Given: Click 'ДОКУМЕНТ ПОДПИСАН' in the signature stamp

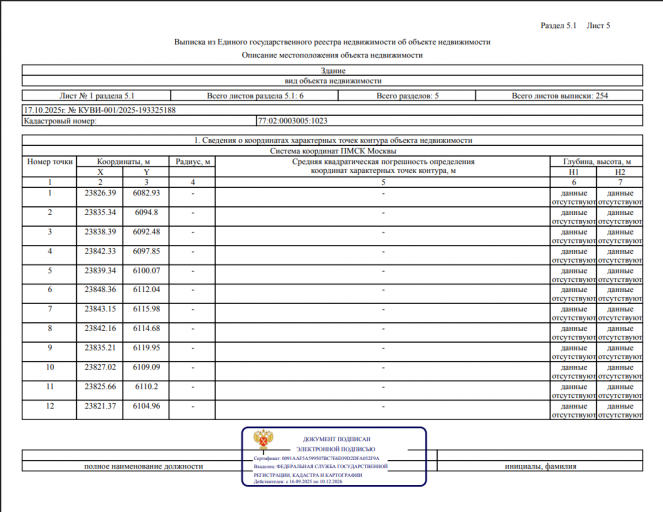Looking at the screenshot, I should pos(337,439).
